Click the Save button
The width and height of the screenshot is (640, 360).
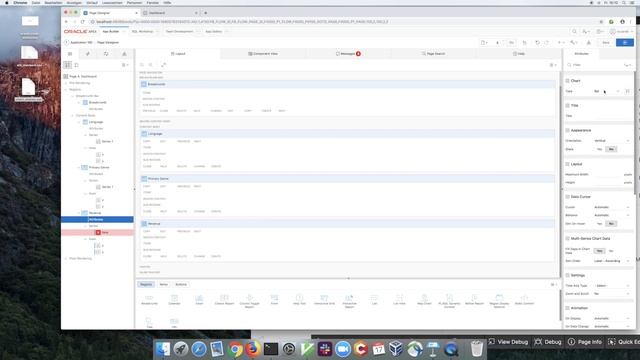606,42
